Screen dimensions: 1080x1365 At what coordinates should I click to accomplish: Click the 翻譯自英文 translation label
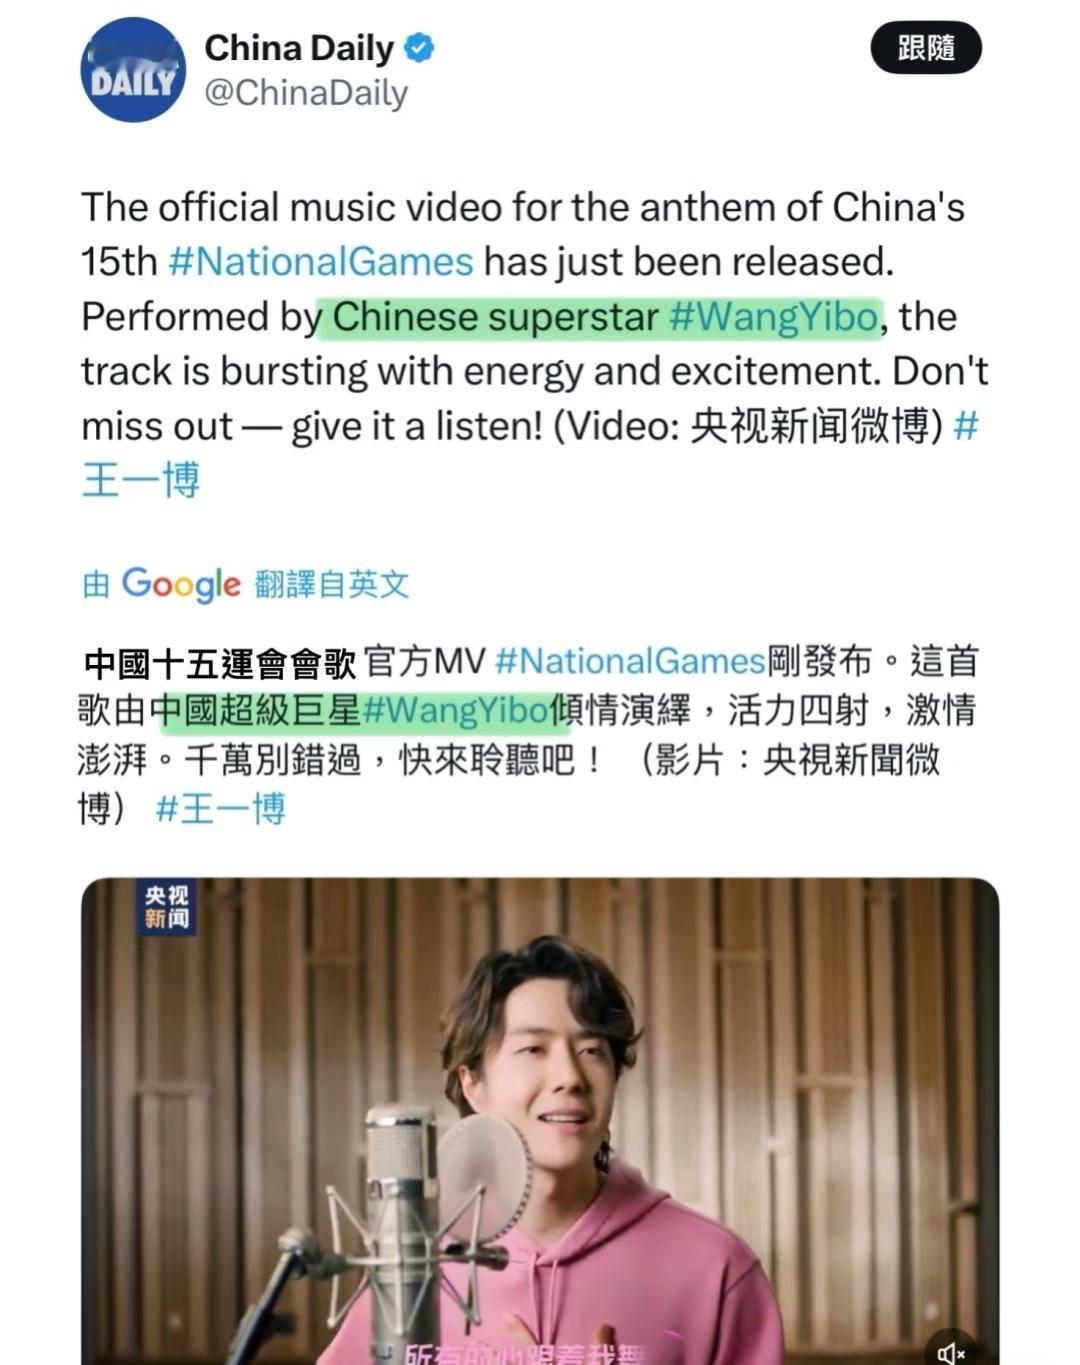(x=331, y=584)
